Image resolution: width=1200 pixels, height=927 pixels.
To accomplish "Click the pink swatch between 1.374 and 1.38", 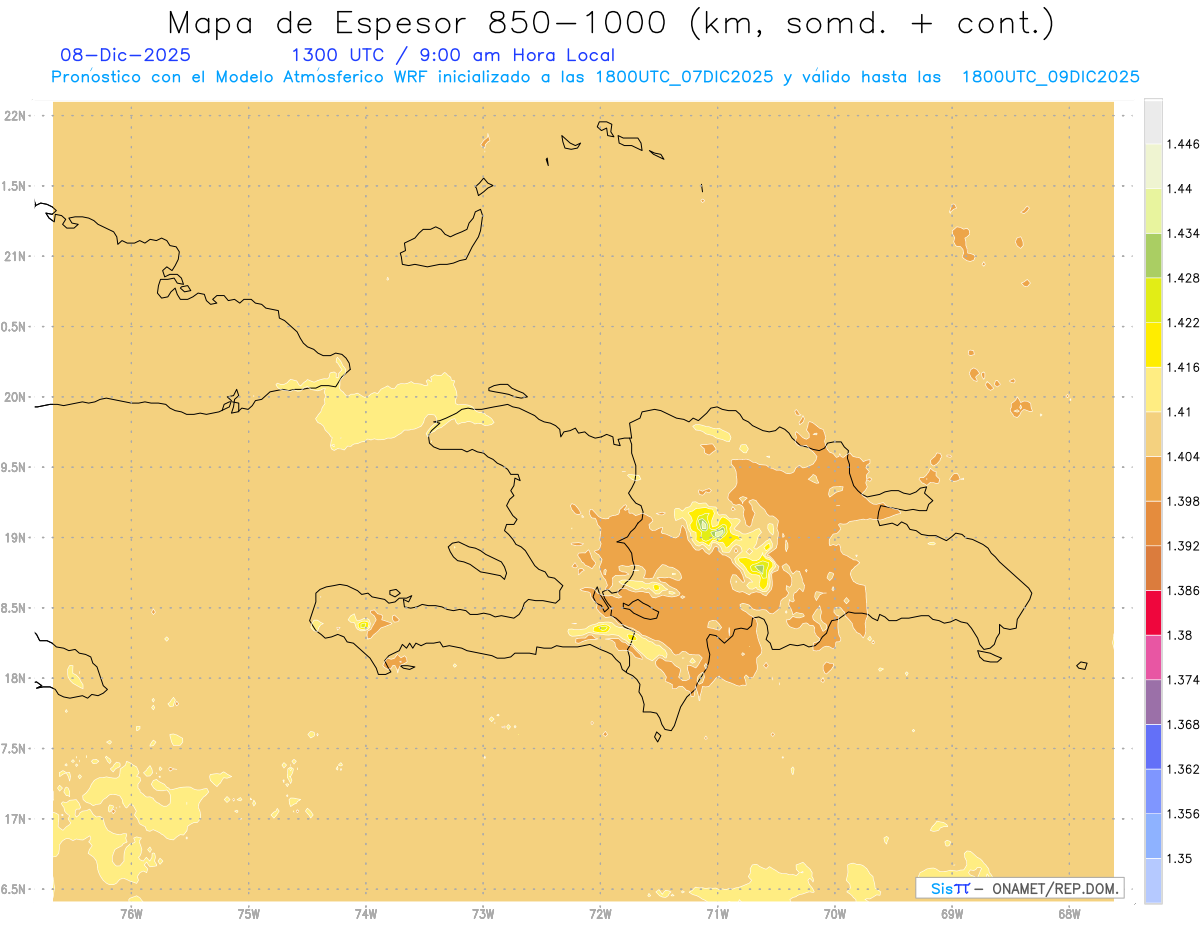I will tap(1153, 657).
